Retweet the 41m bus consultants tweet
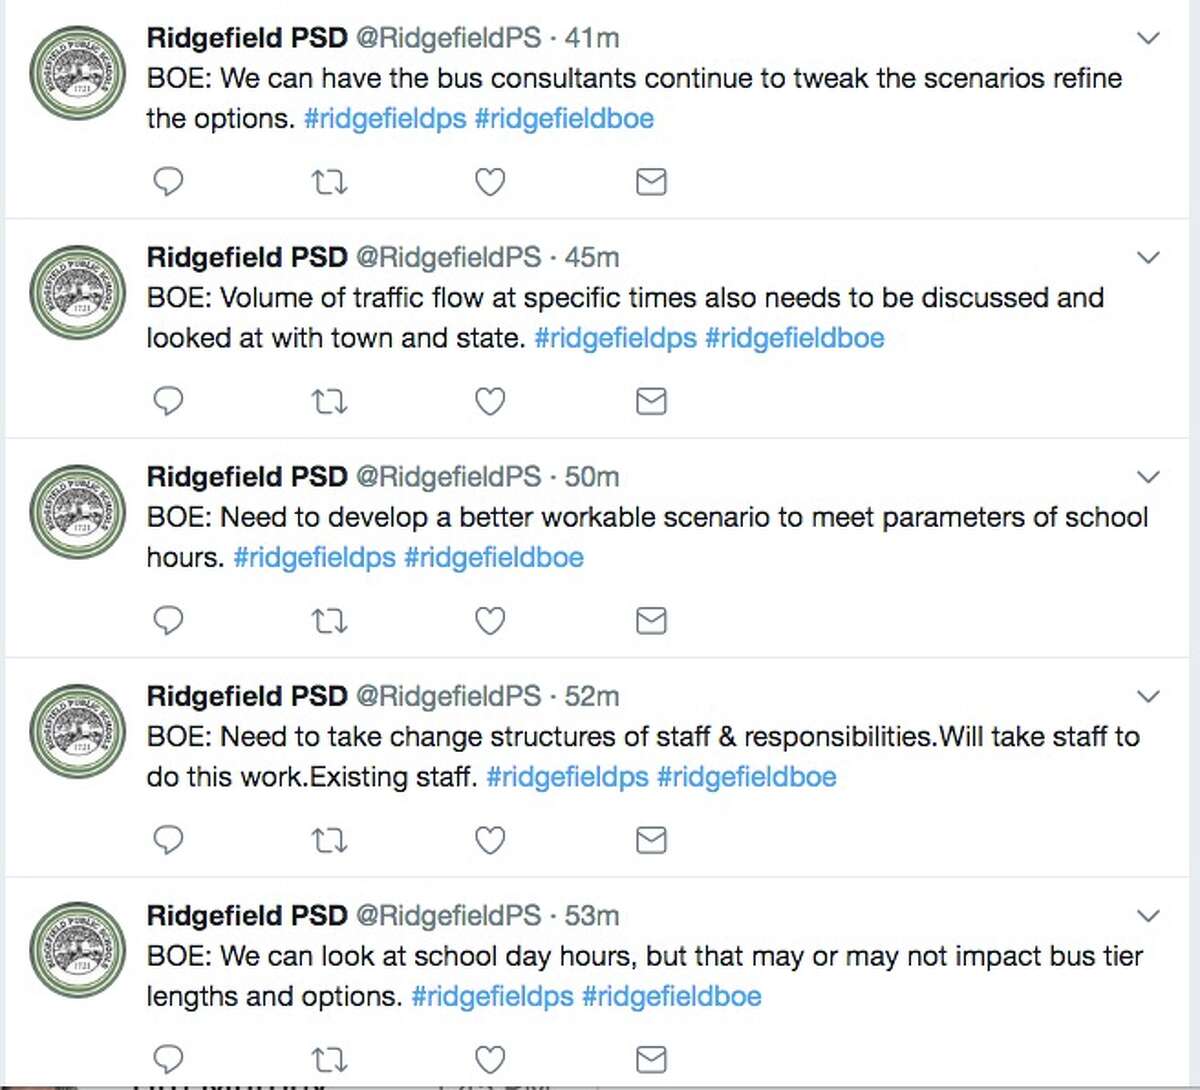The height and width of the screenshot is (1090, 1200). coord(329,182)
